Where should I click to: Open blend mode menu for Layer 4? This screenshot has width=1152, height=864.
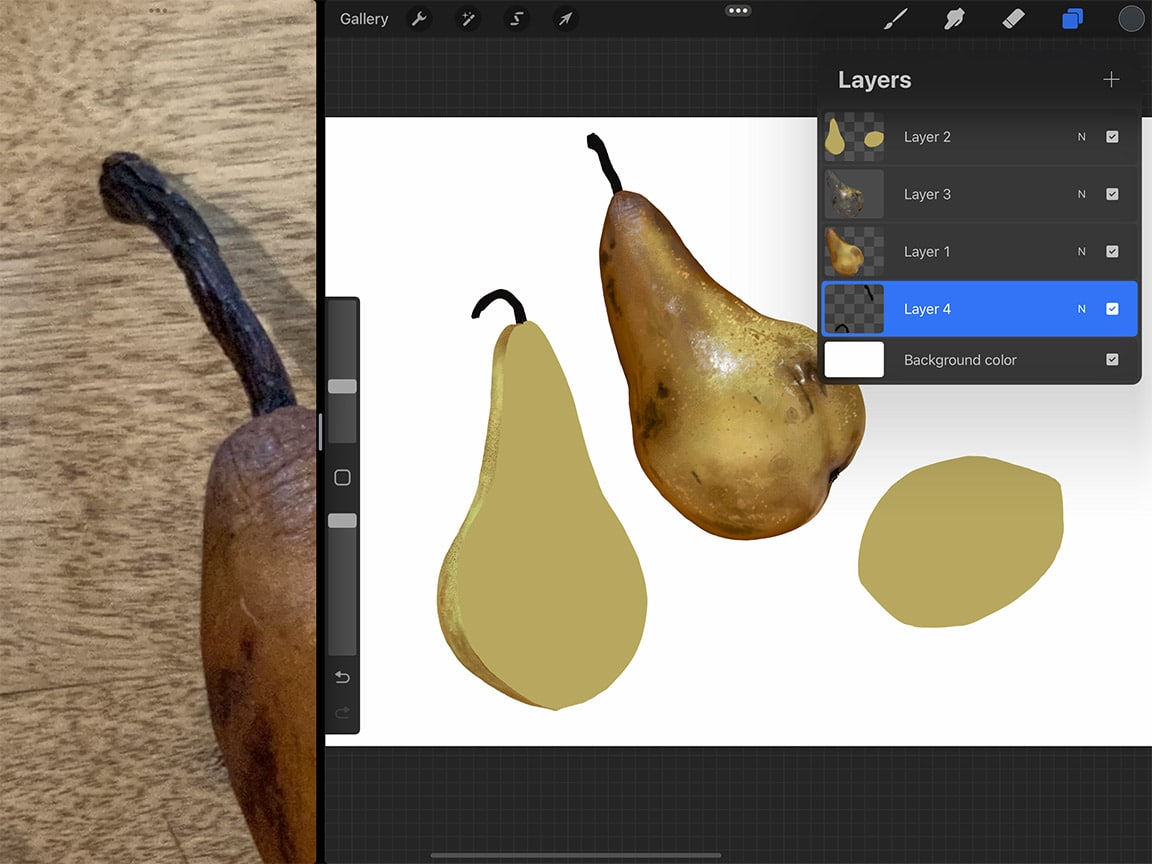click(1081, 308)
